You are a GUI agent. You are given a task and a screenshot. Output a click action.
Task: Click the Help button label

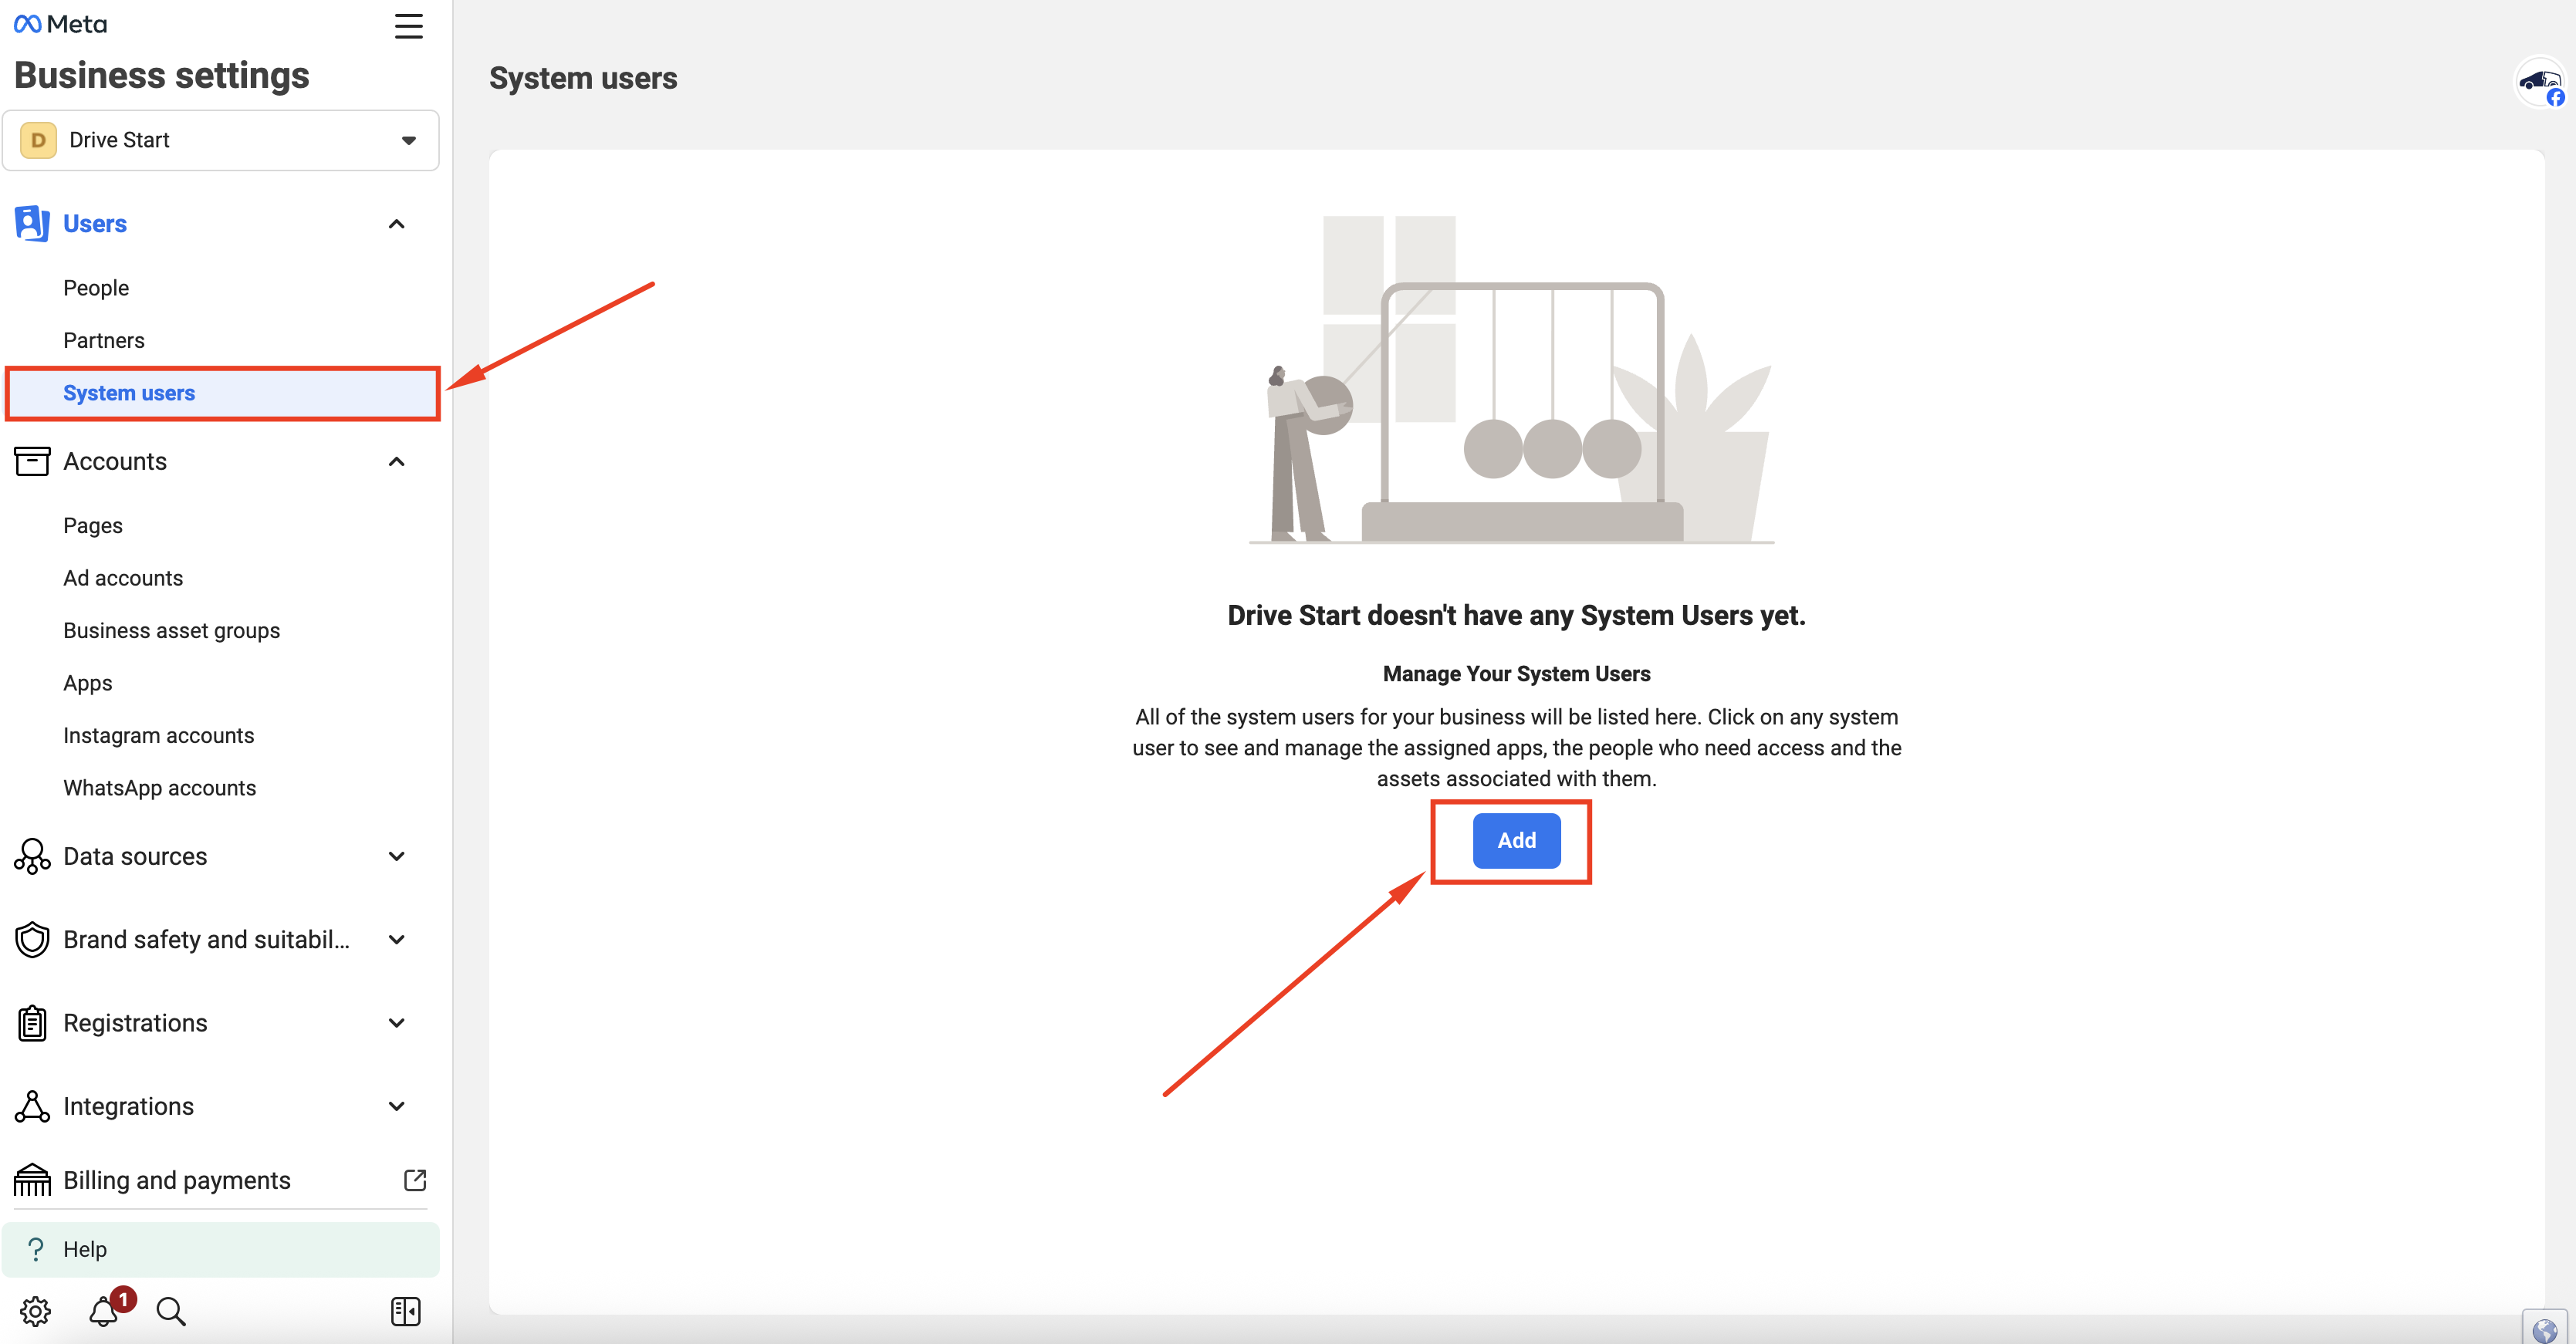click(85, 1249)
